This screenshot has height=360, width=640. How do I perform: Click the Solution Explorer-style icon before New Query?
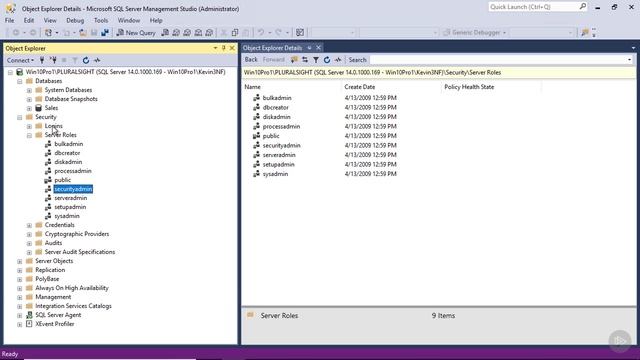(105, 33)
